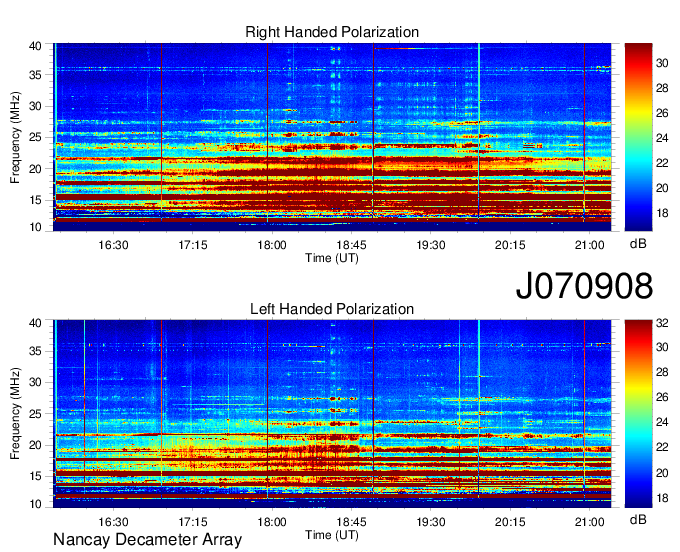
Task: Click the 26 value on Left Handed colorbar
Action: tap(662, 397)
